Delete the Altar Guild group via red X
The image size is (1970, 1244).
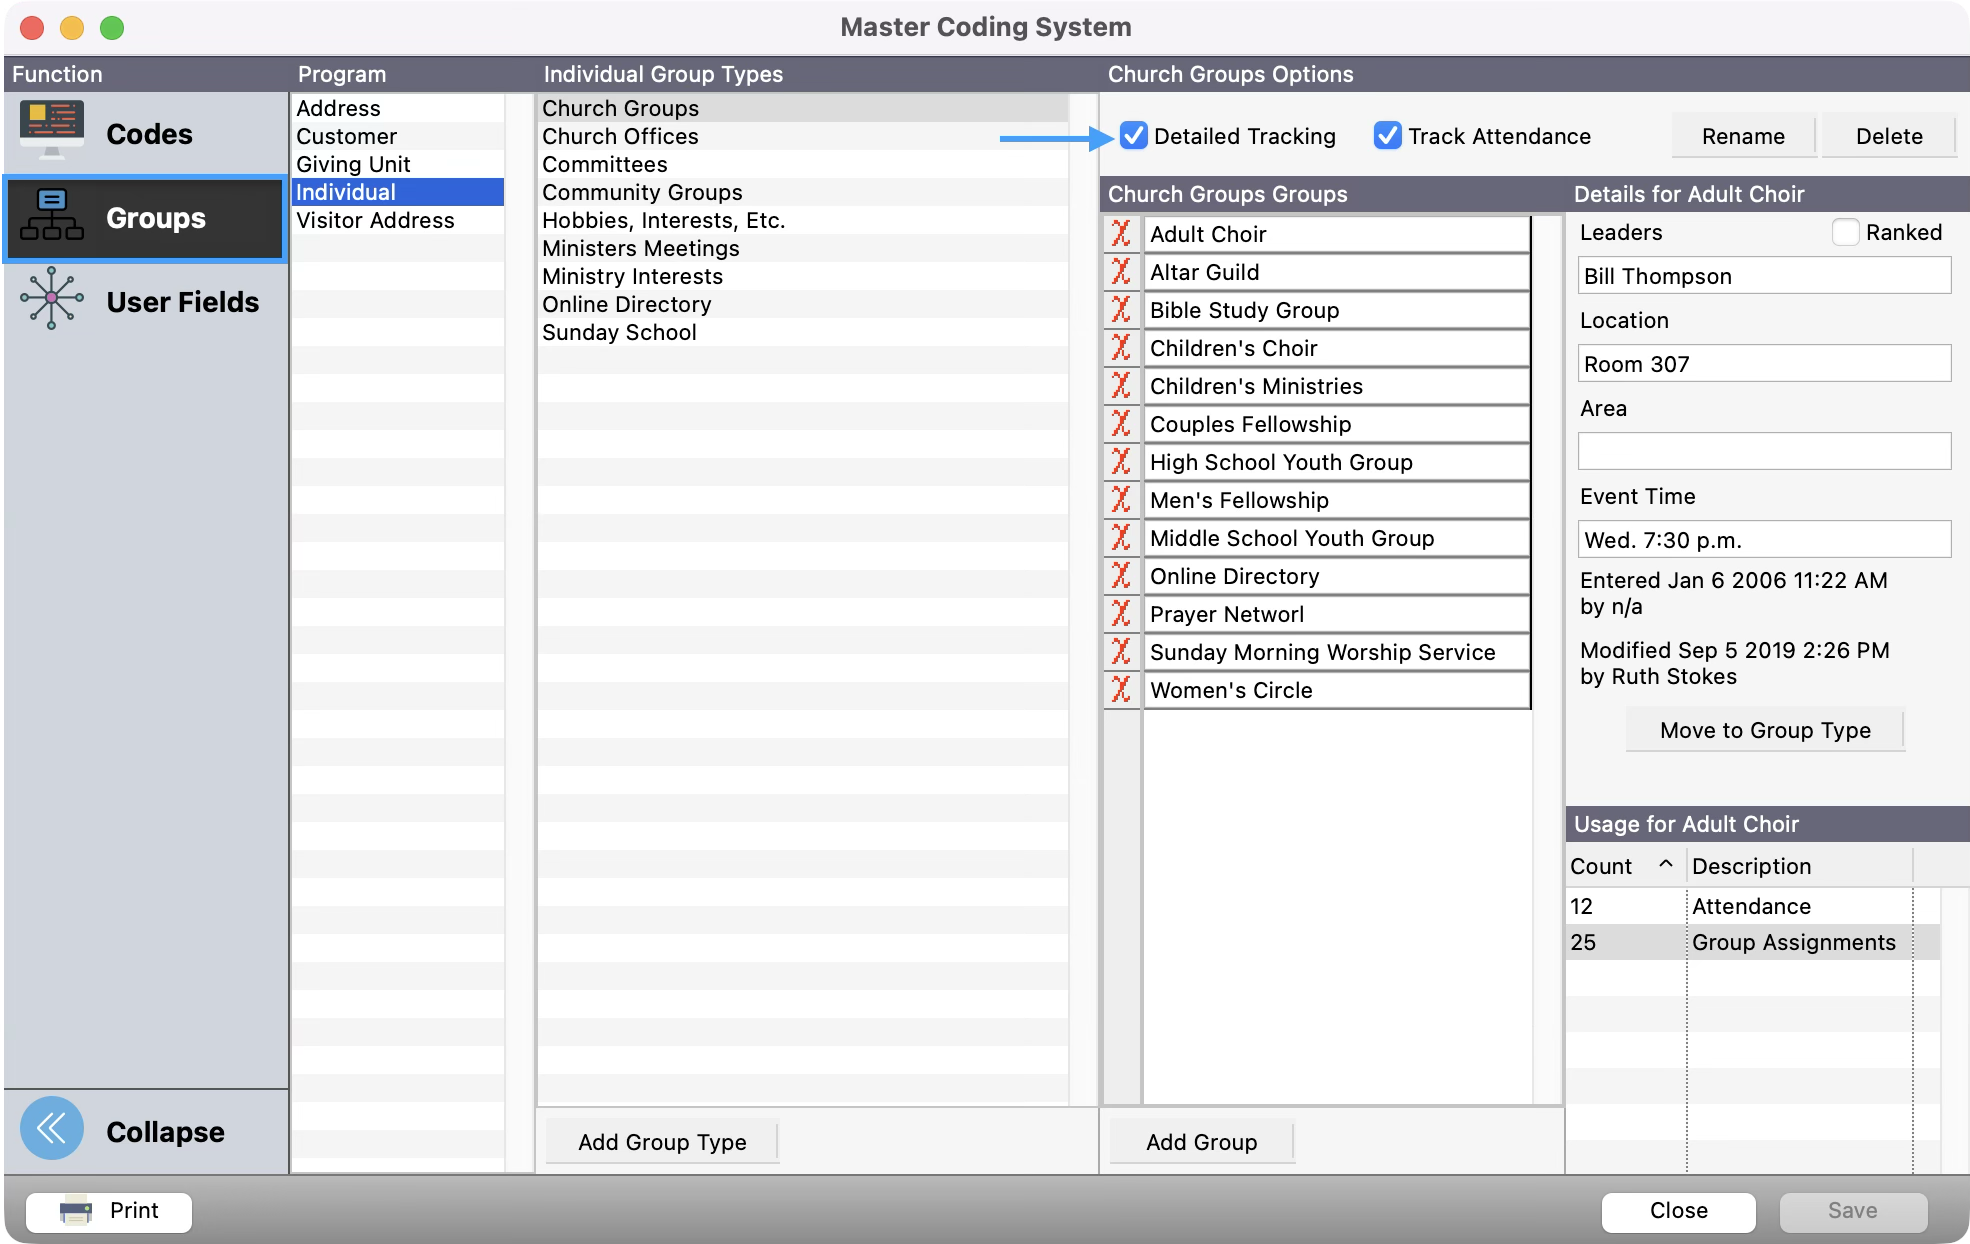click(x=1122, y=272)
